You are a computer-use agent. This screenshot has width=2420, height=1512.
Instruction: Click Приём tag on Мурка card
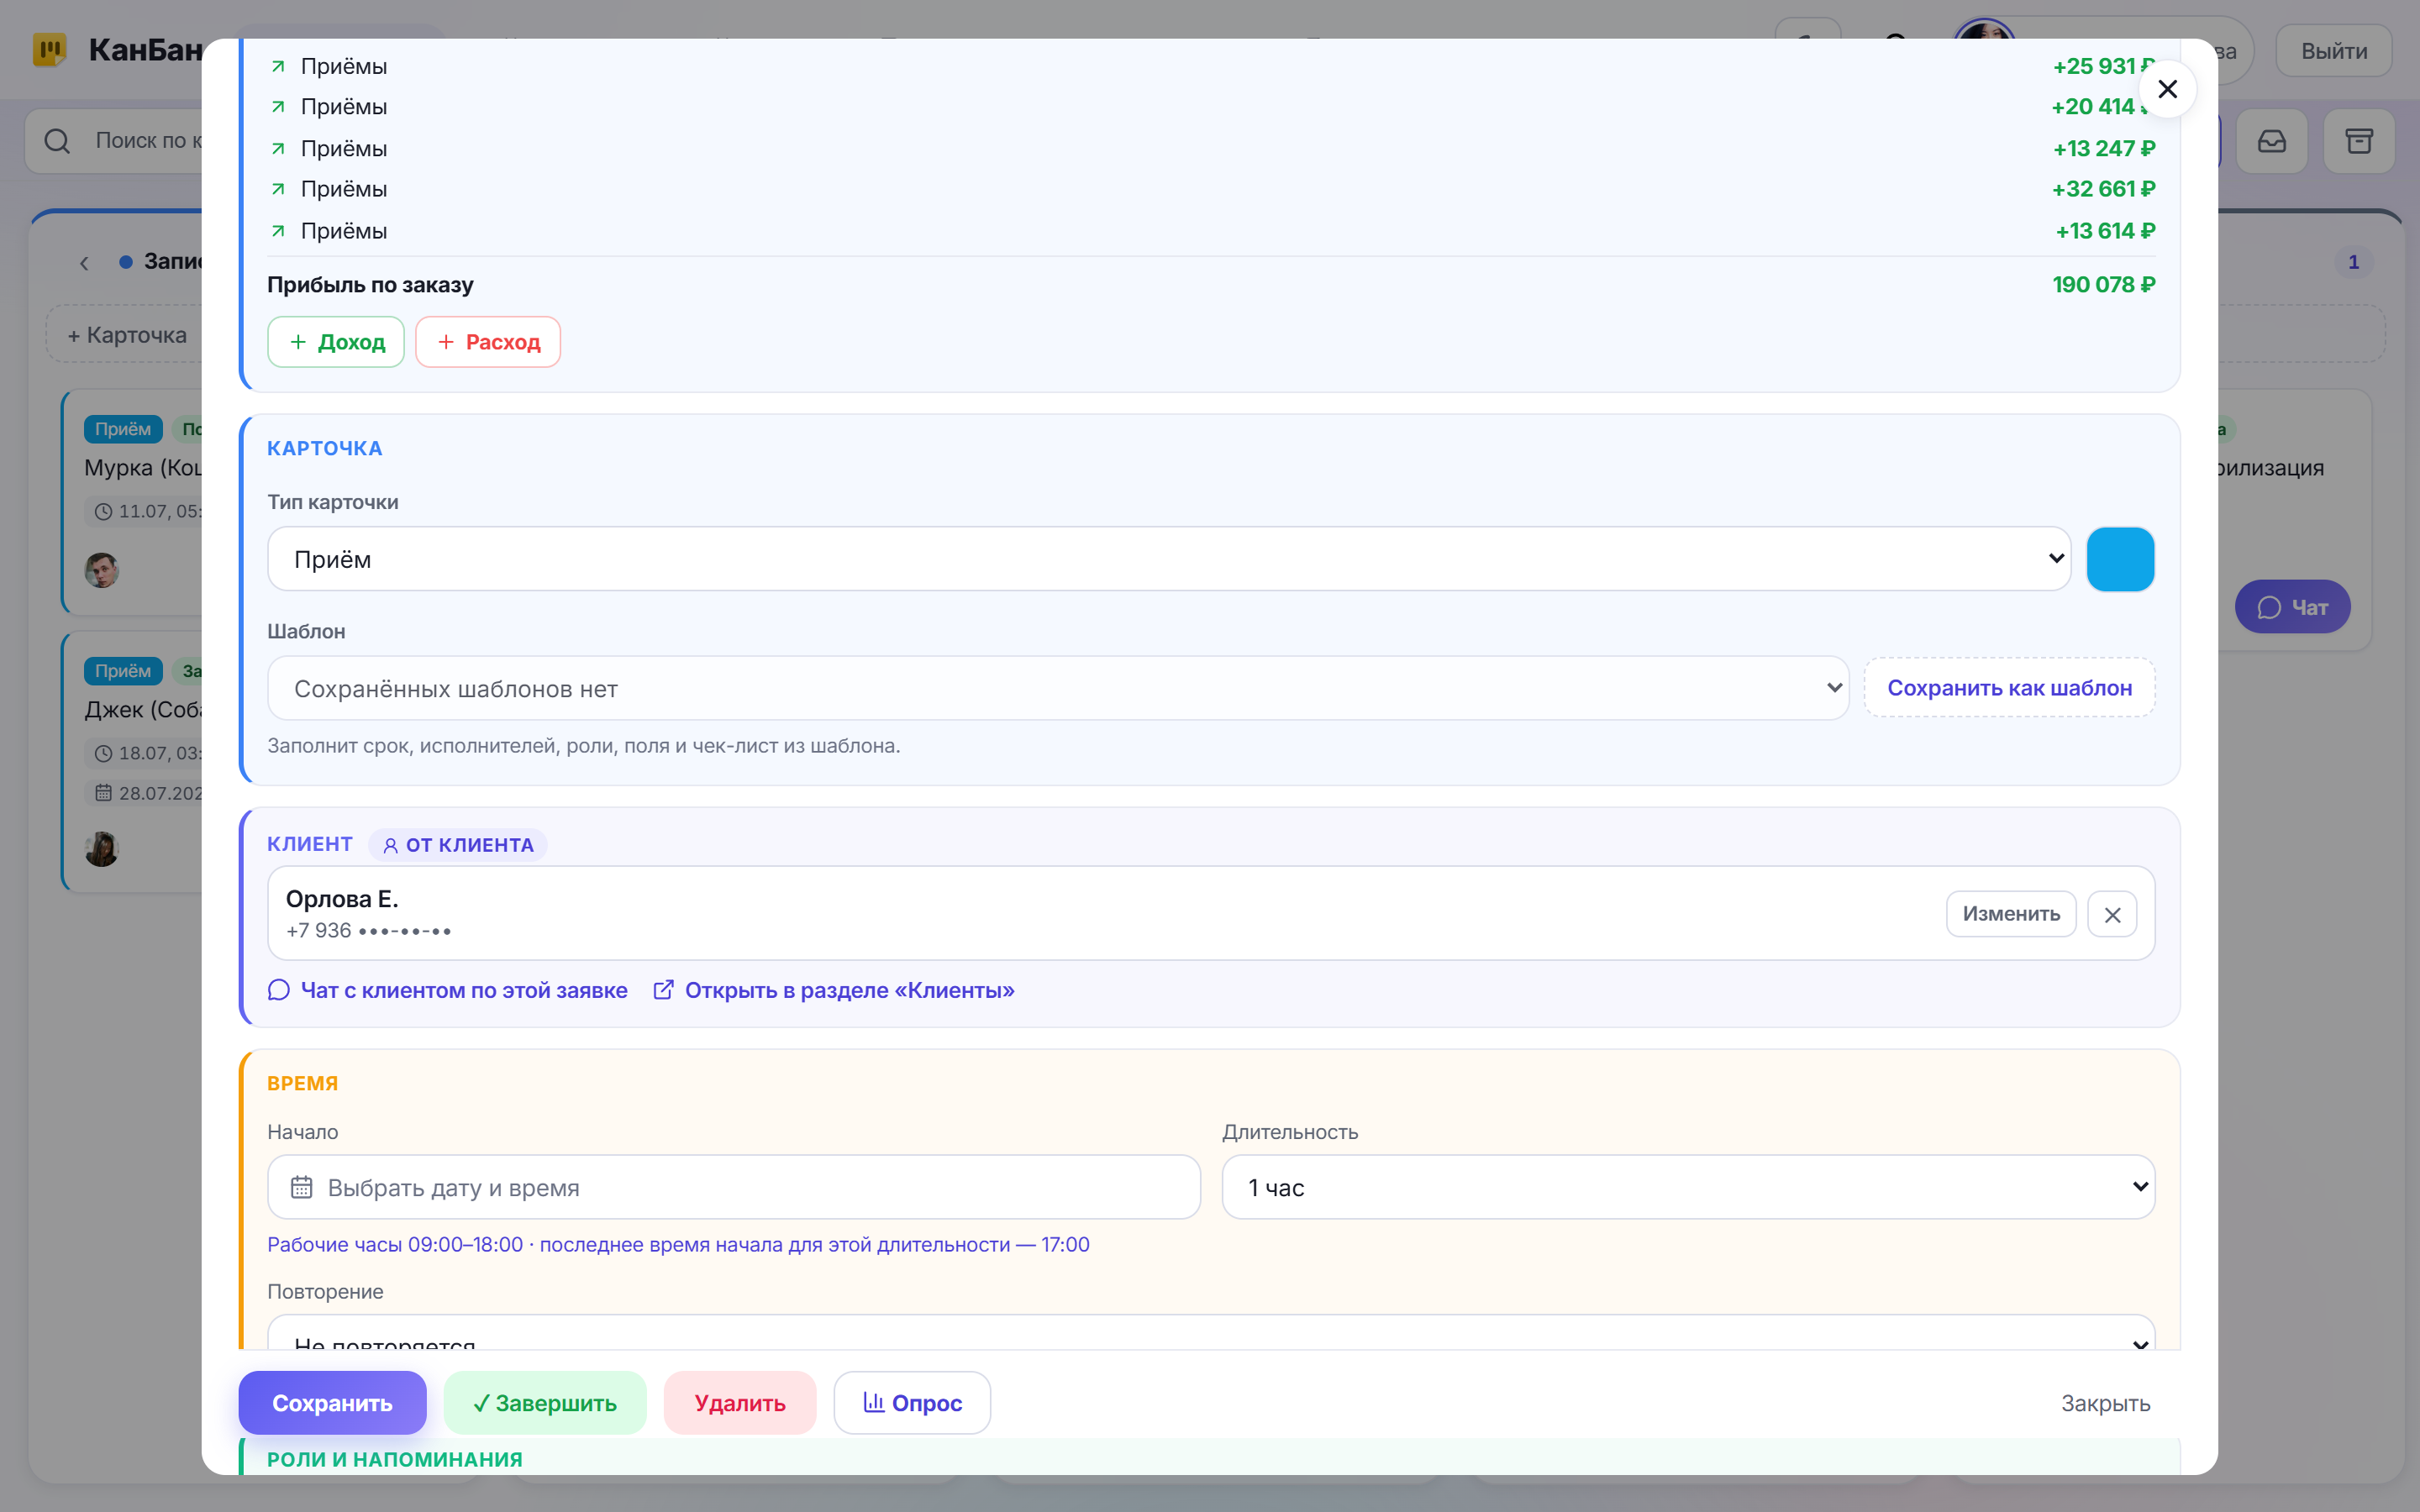pos(123,429)
